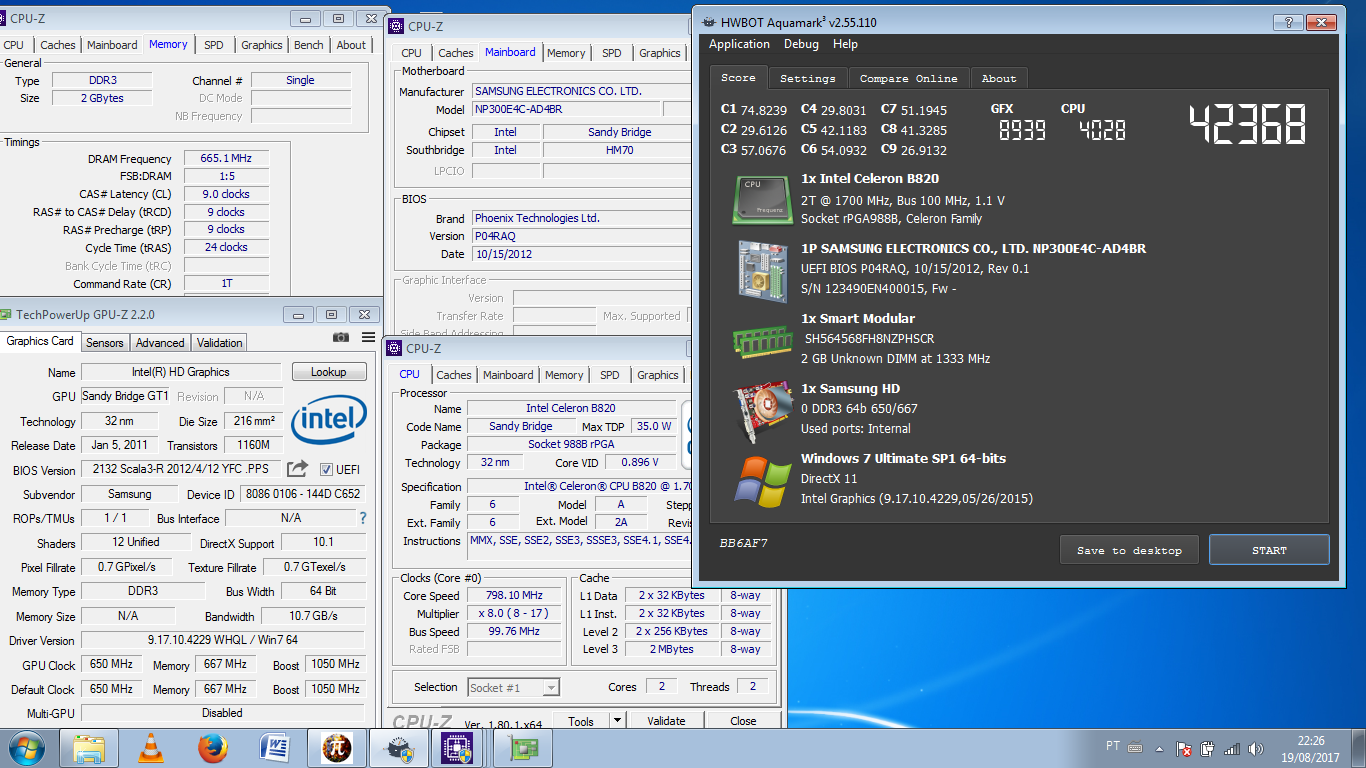Screen dimensions: 1366x768
Task: Click the Core Speed value 798.10 MHz
Action: pos(515,595)
